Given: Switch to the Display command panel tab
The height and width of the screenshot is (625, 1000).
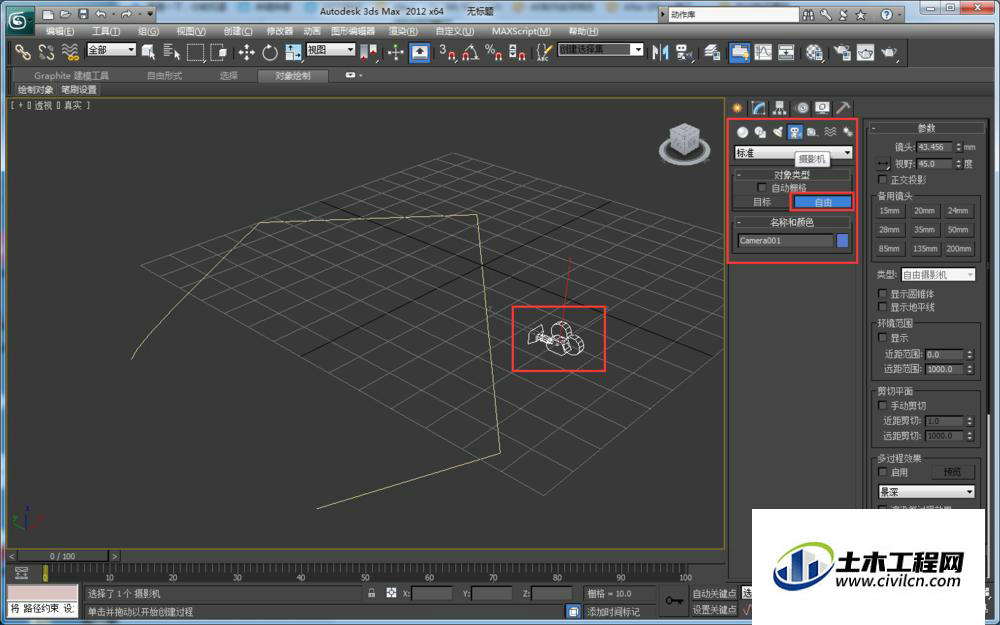Looking at the screenshot, I should (x=822, y=108).
